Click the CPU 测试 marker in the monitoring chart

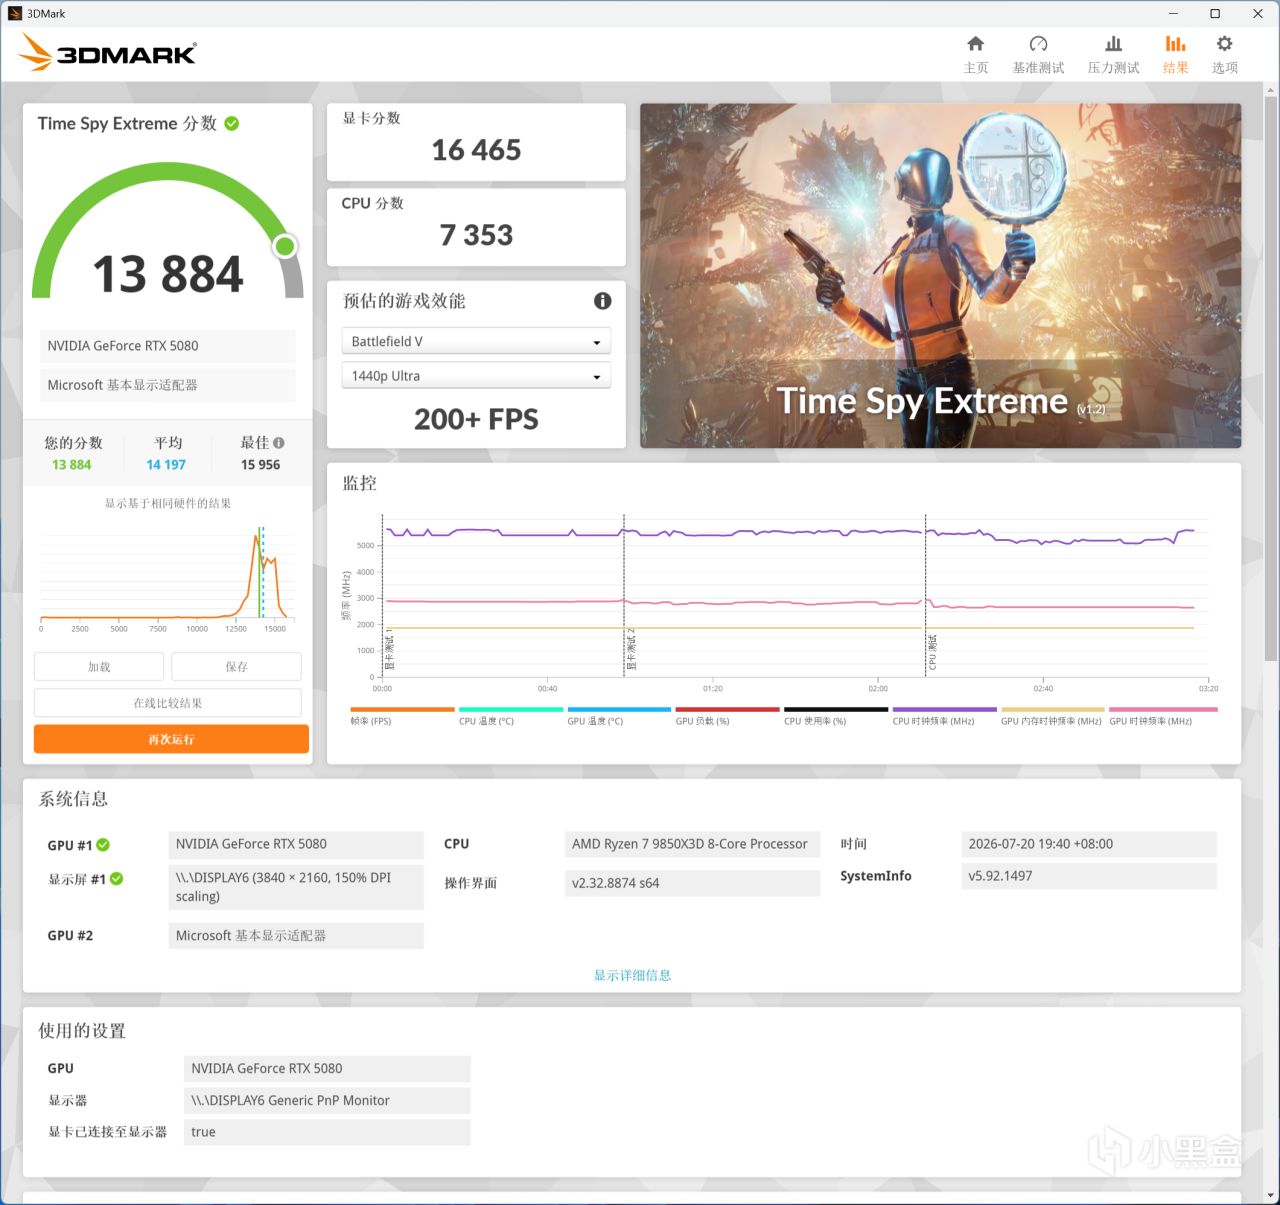[x=932, y=651]
